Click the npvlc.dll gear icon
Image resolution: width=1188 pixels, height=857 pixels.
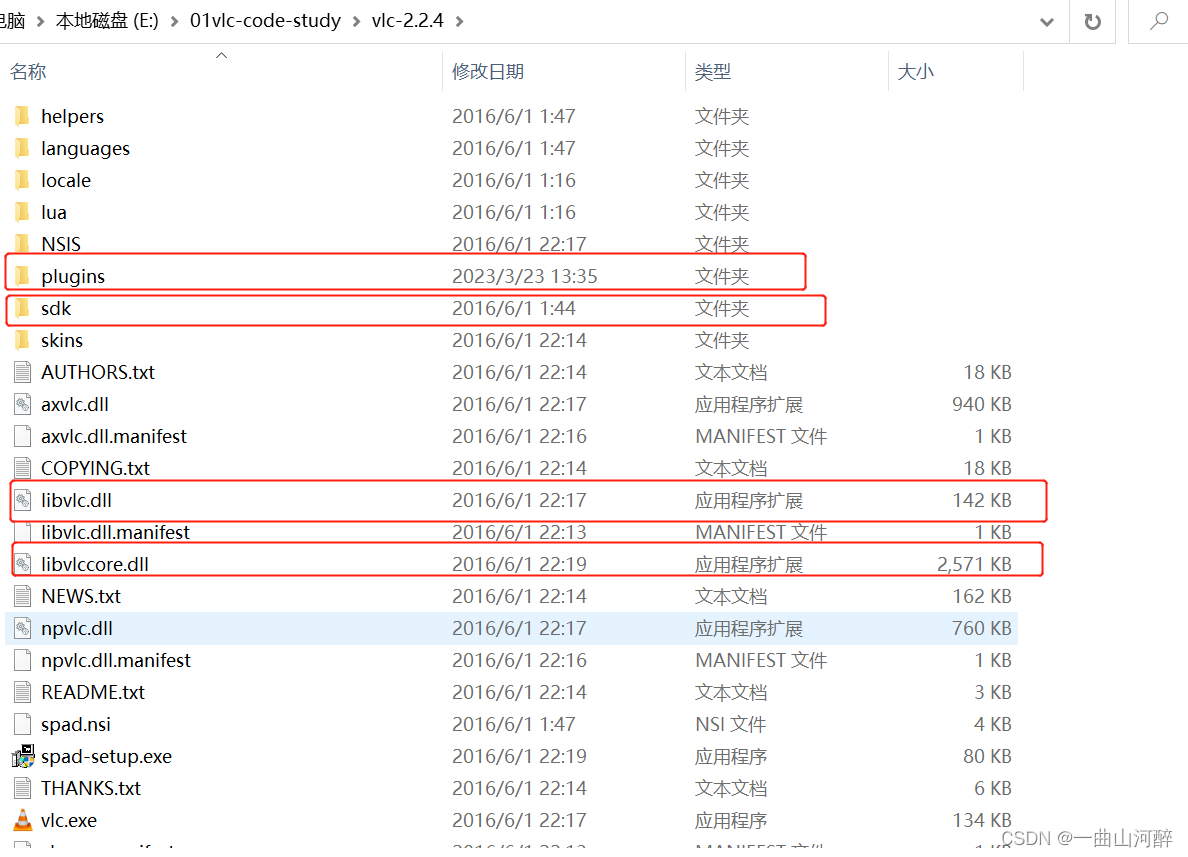(22, 628)
